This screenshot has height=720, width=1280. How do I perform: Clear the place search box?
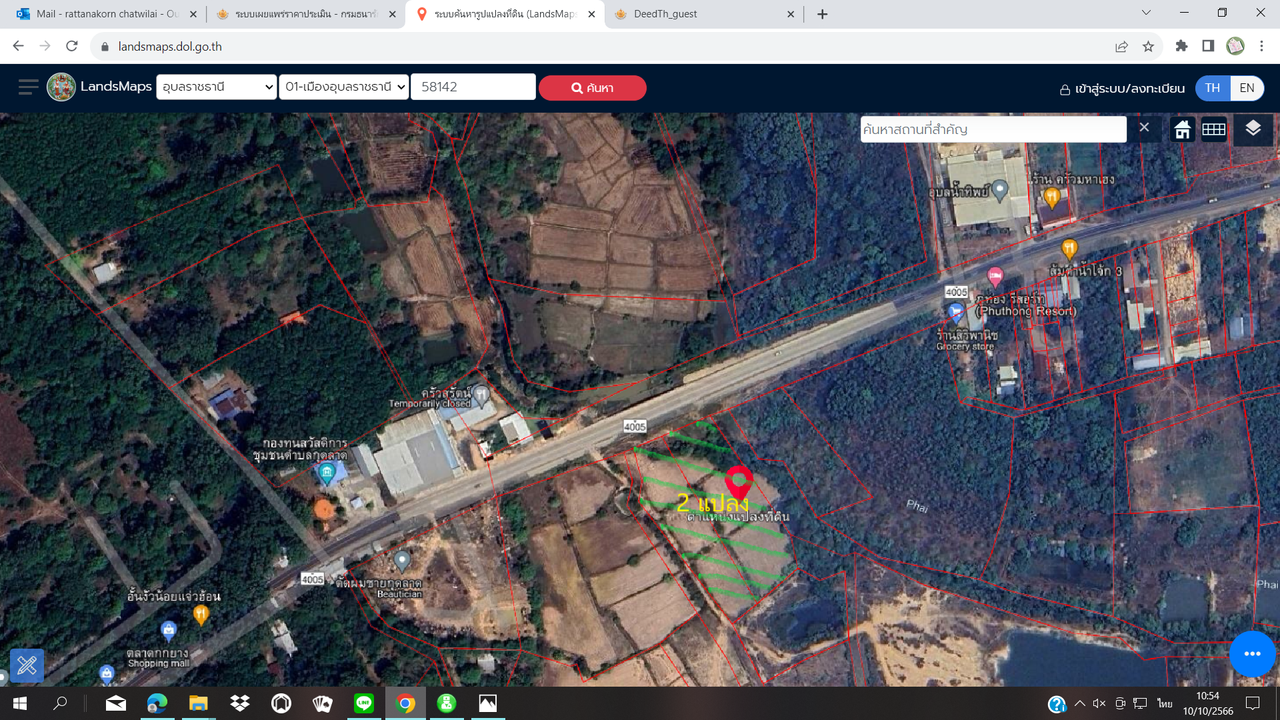point(1144,128)
